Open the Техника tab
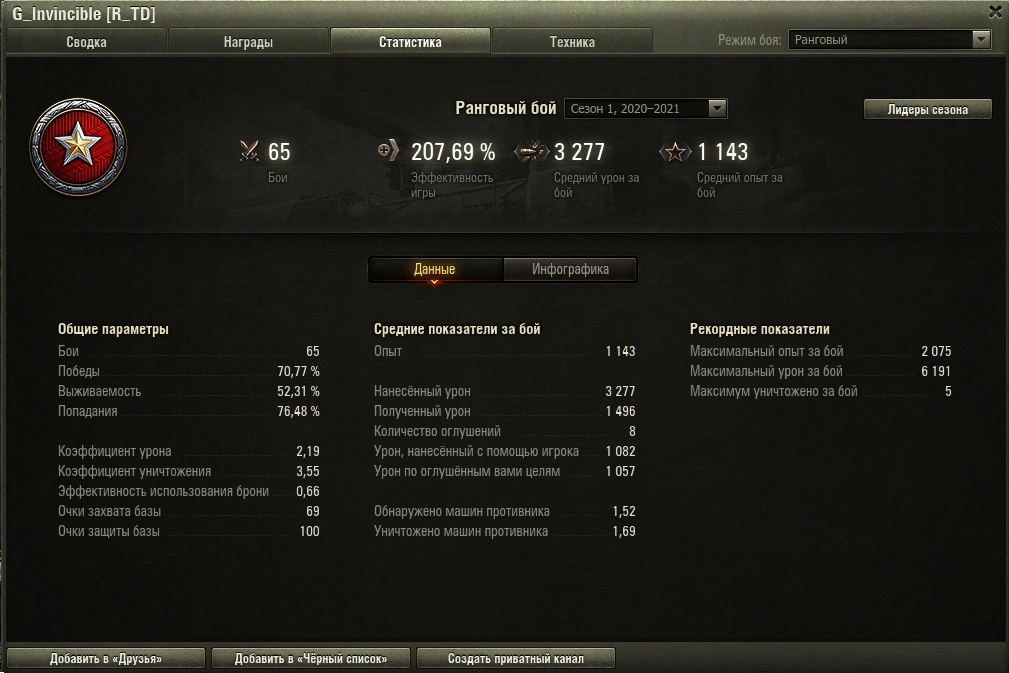 tap(572, 42)
